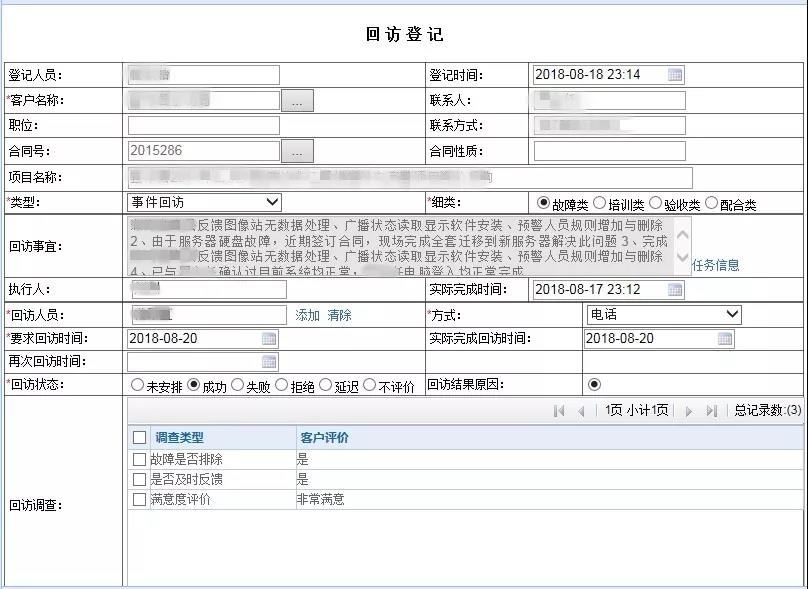
Task: Open the 方式 dropdown showing 电话
Action: [664, 314]
